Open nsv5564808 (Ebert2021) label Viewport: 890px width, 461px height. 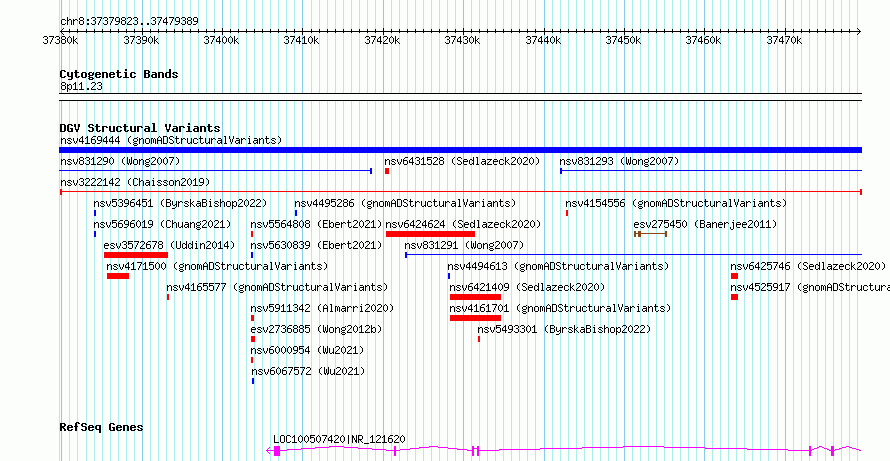[x=316, y=224]
